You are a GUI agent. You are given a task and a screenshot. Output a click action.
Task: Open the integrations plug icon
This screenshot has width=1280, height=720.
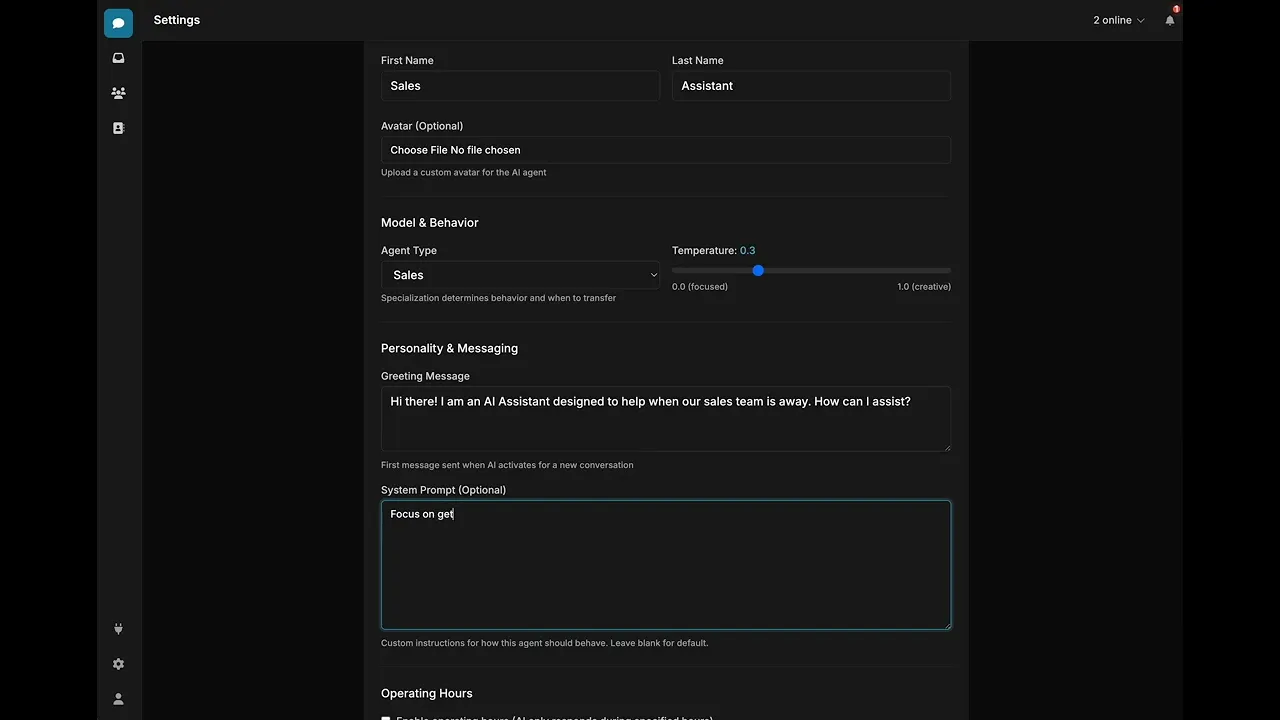click(x=118, y=629)
